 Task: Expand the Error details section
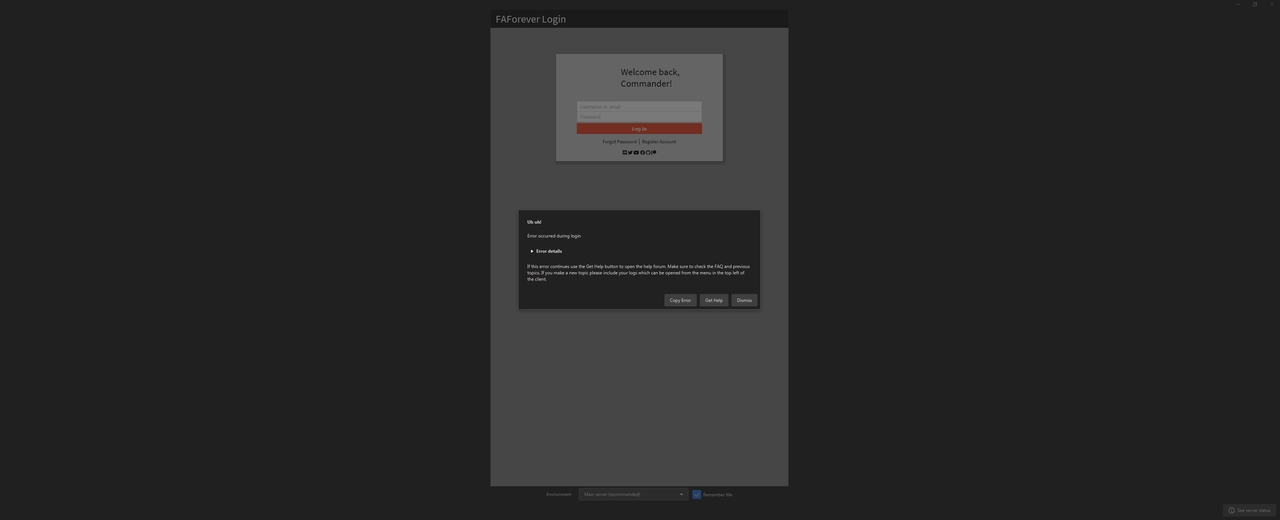click(546, 251)
